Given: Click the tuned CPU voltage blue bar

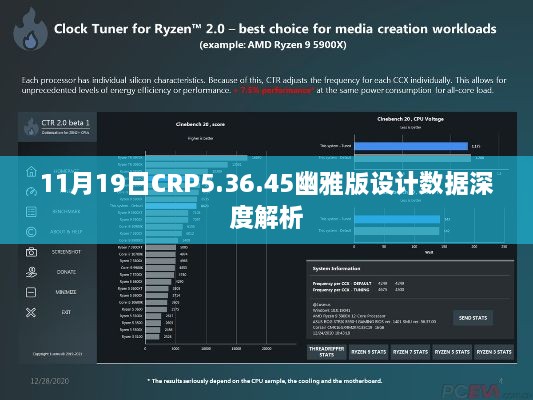Looking at the screenshot, I should coord(411,146).
